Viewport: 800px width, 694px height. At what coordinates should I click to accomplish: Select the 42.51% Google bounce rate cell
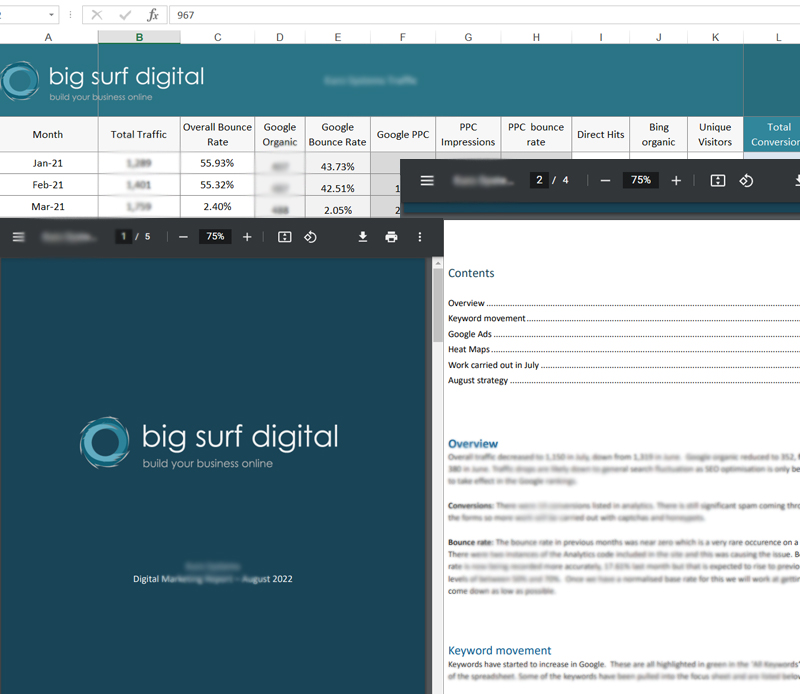coord(337,187)
